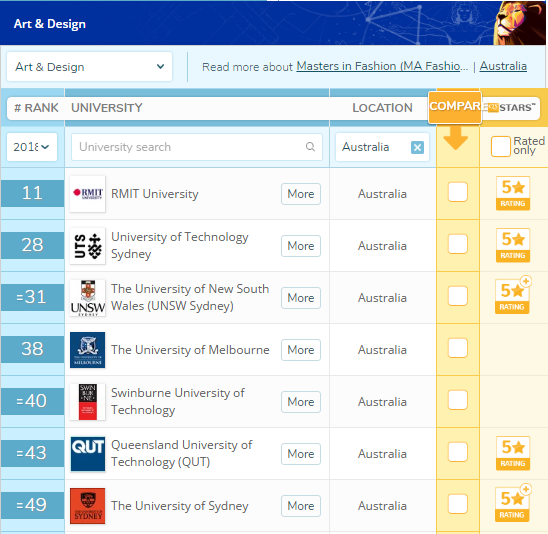Tick compare checkbox for University of Technology Sydney

pos(457,244)
